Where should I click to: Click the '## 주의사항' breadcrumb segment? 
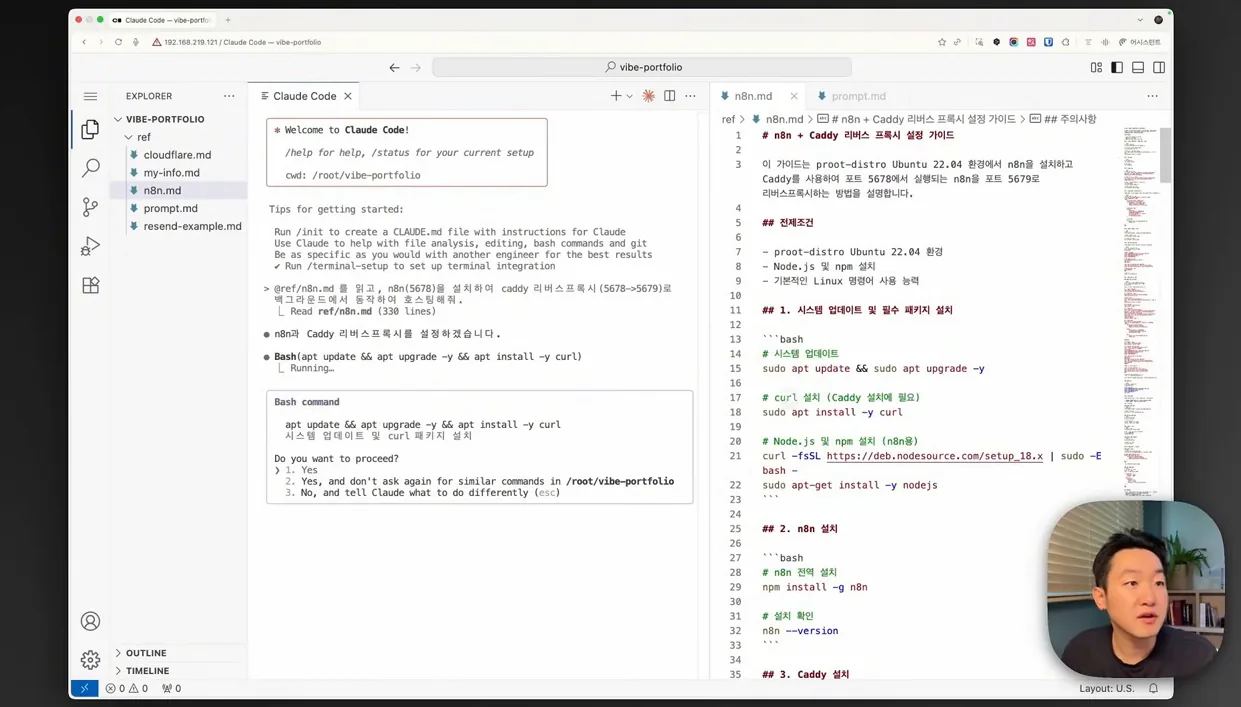click(1069, 119)
